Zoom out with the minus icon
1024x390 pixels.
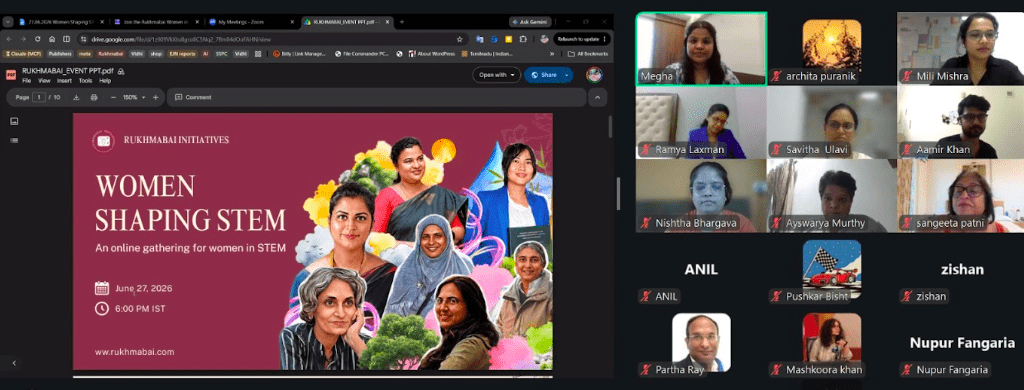pyautogui.click(x=114, y=97)
